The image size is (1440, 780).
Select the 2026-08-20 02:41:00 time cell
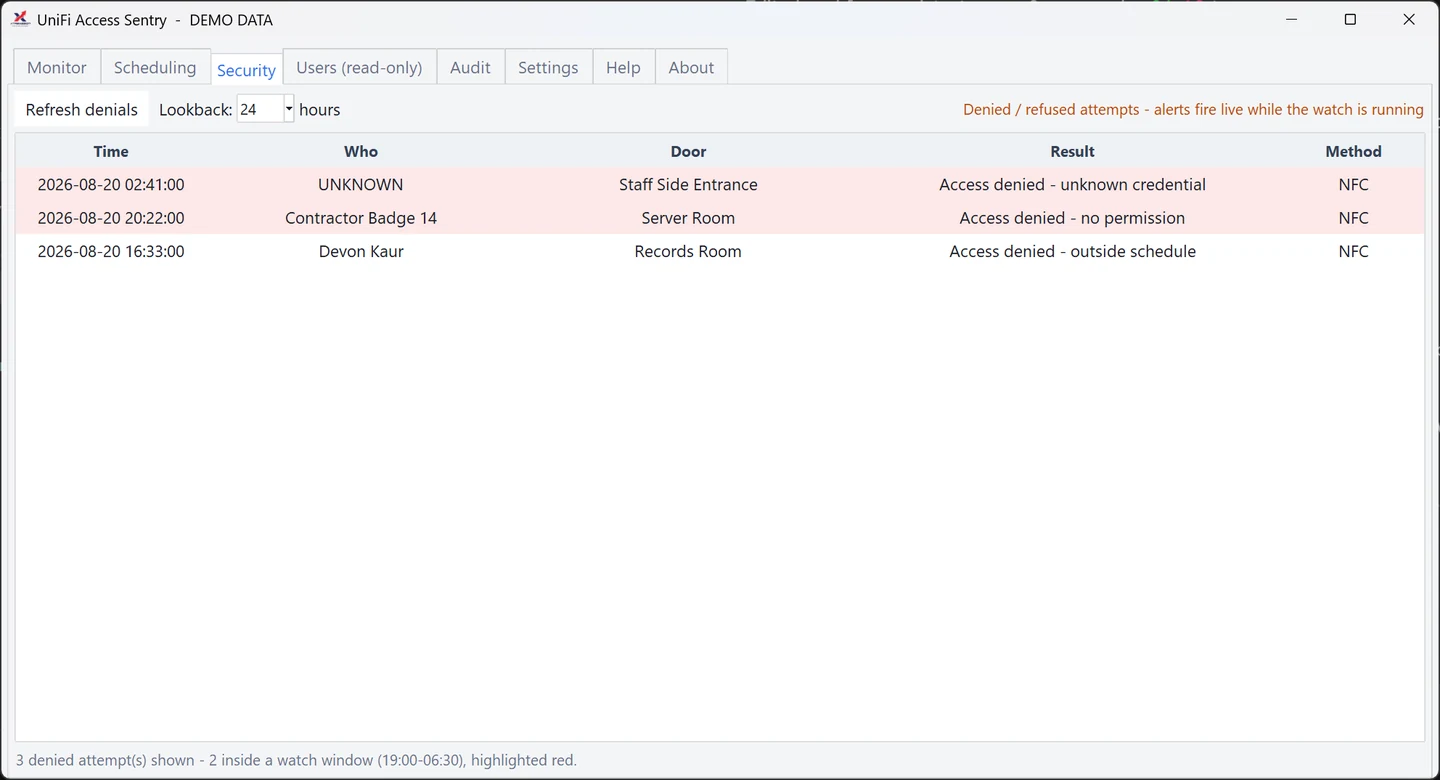[x=111, y=184]
